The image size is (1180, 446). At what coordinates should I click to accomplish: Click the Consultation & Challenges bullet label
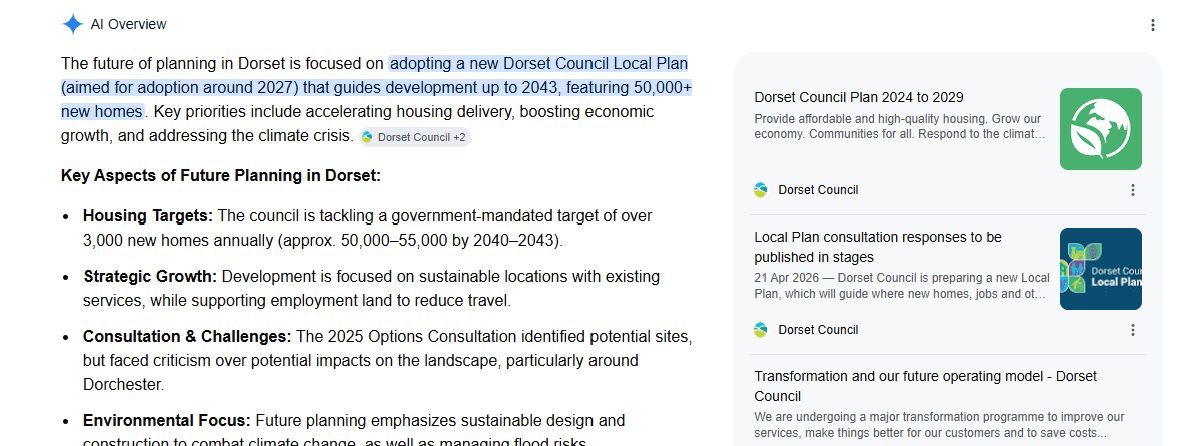coord(187,336)
